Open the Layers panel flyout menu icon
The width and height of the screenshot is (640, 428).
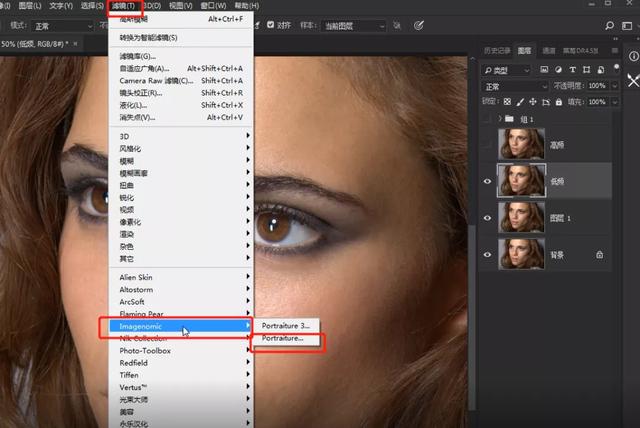[x=615, y=51]
